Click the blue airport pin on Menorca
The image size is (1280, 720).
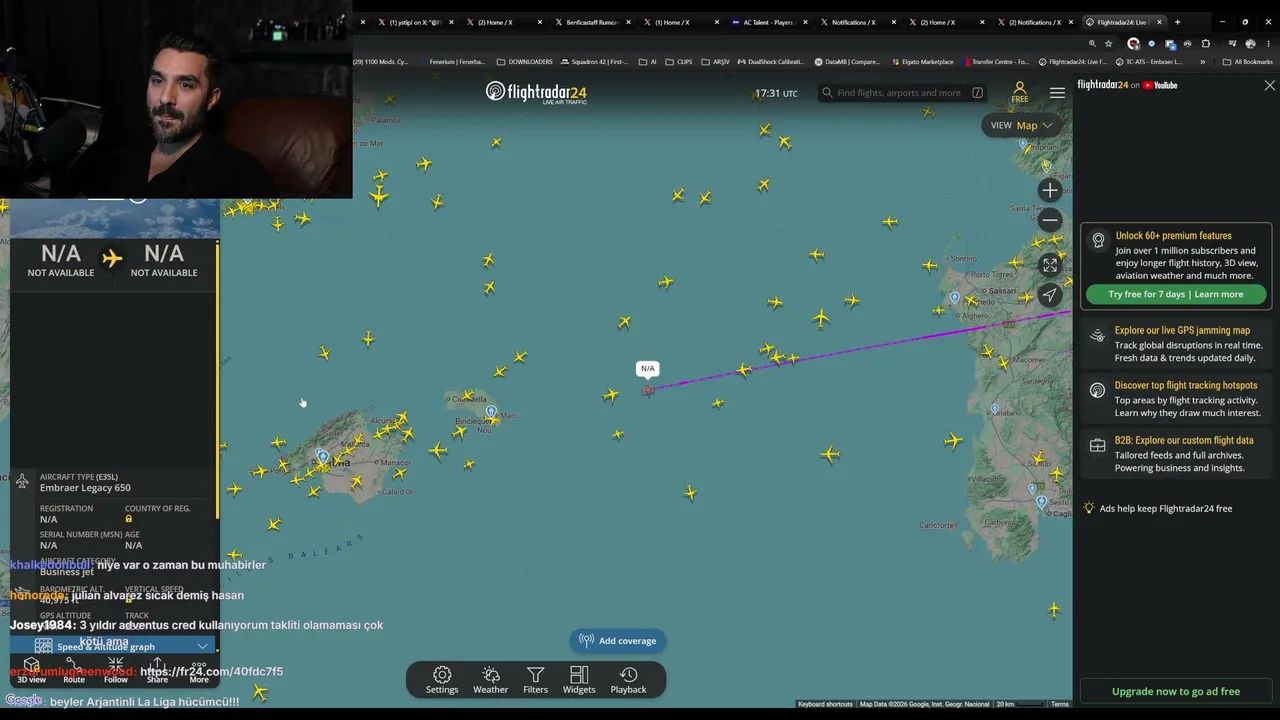point(491,412)
